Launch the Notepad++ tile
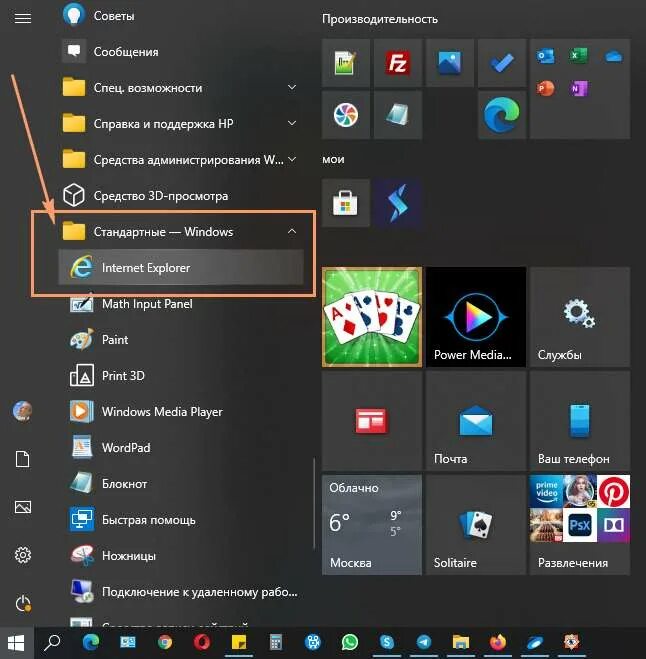Screen dimensions: 646x659 [345, 62]
